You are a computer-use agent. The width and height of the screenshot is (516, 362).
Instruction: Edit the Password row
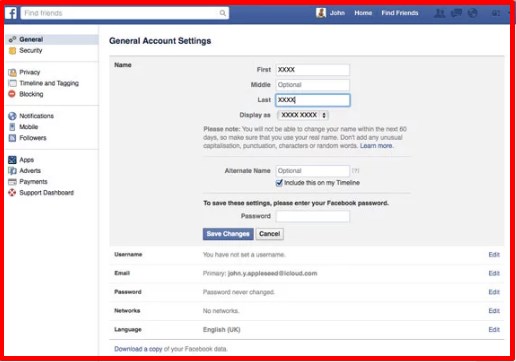pos(494,292)
